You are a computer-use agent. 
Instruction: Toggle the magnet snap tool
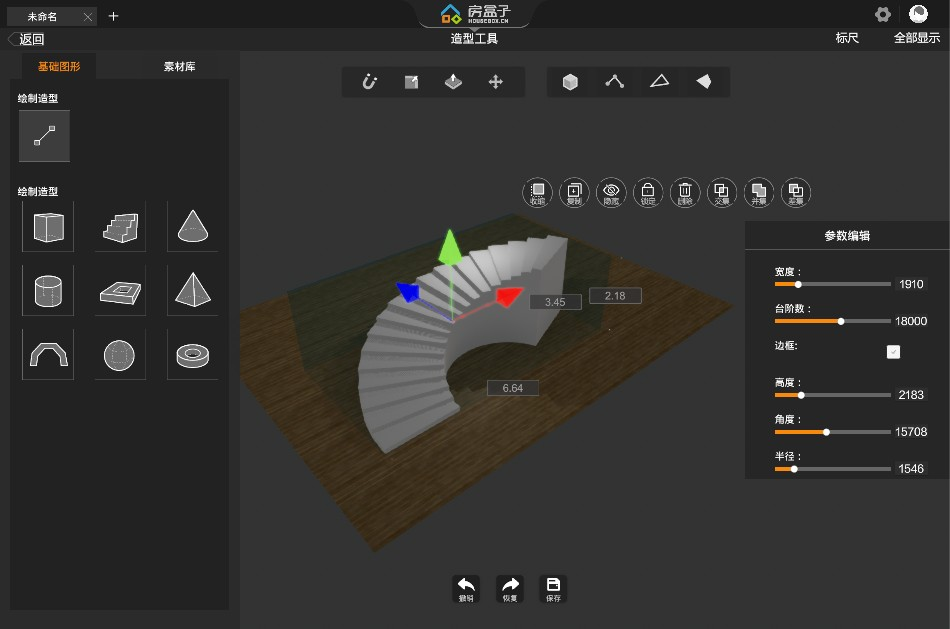(370, 82)
